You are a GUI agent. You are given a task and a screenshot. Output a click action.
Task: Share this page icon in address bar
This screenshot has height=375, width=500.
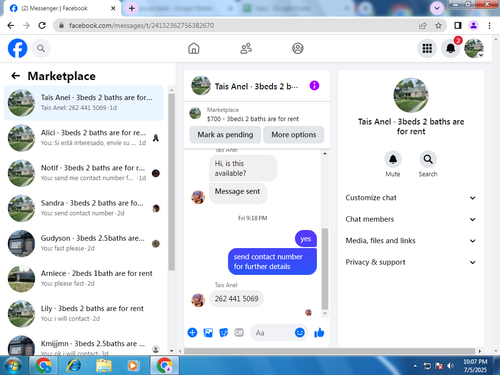(x=423, y=25)
